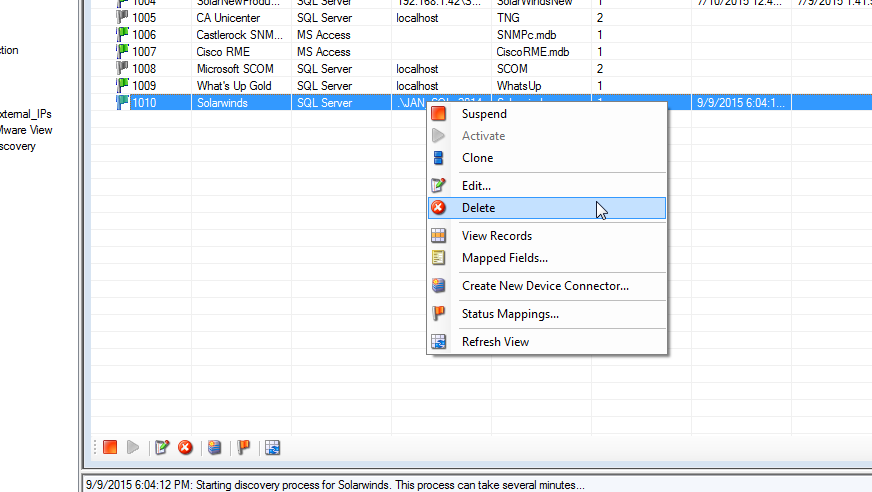Screen dimensions: 872x492
Task: Click the Edit pencil icon in bottom toolbar
Action: 162,447
